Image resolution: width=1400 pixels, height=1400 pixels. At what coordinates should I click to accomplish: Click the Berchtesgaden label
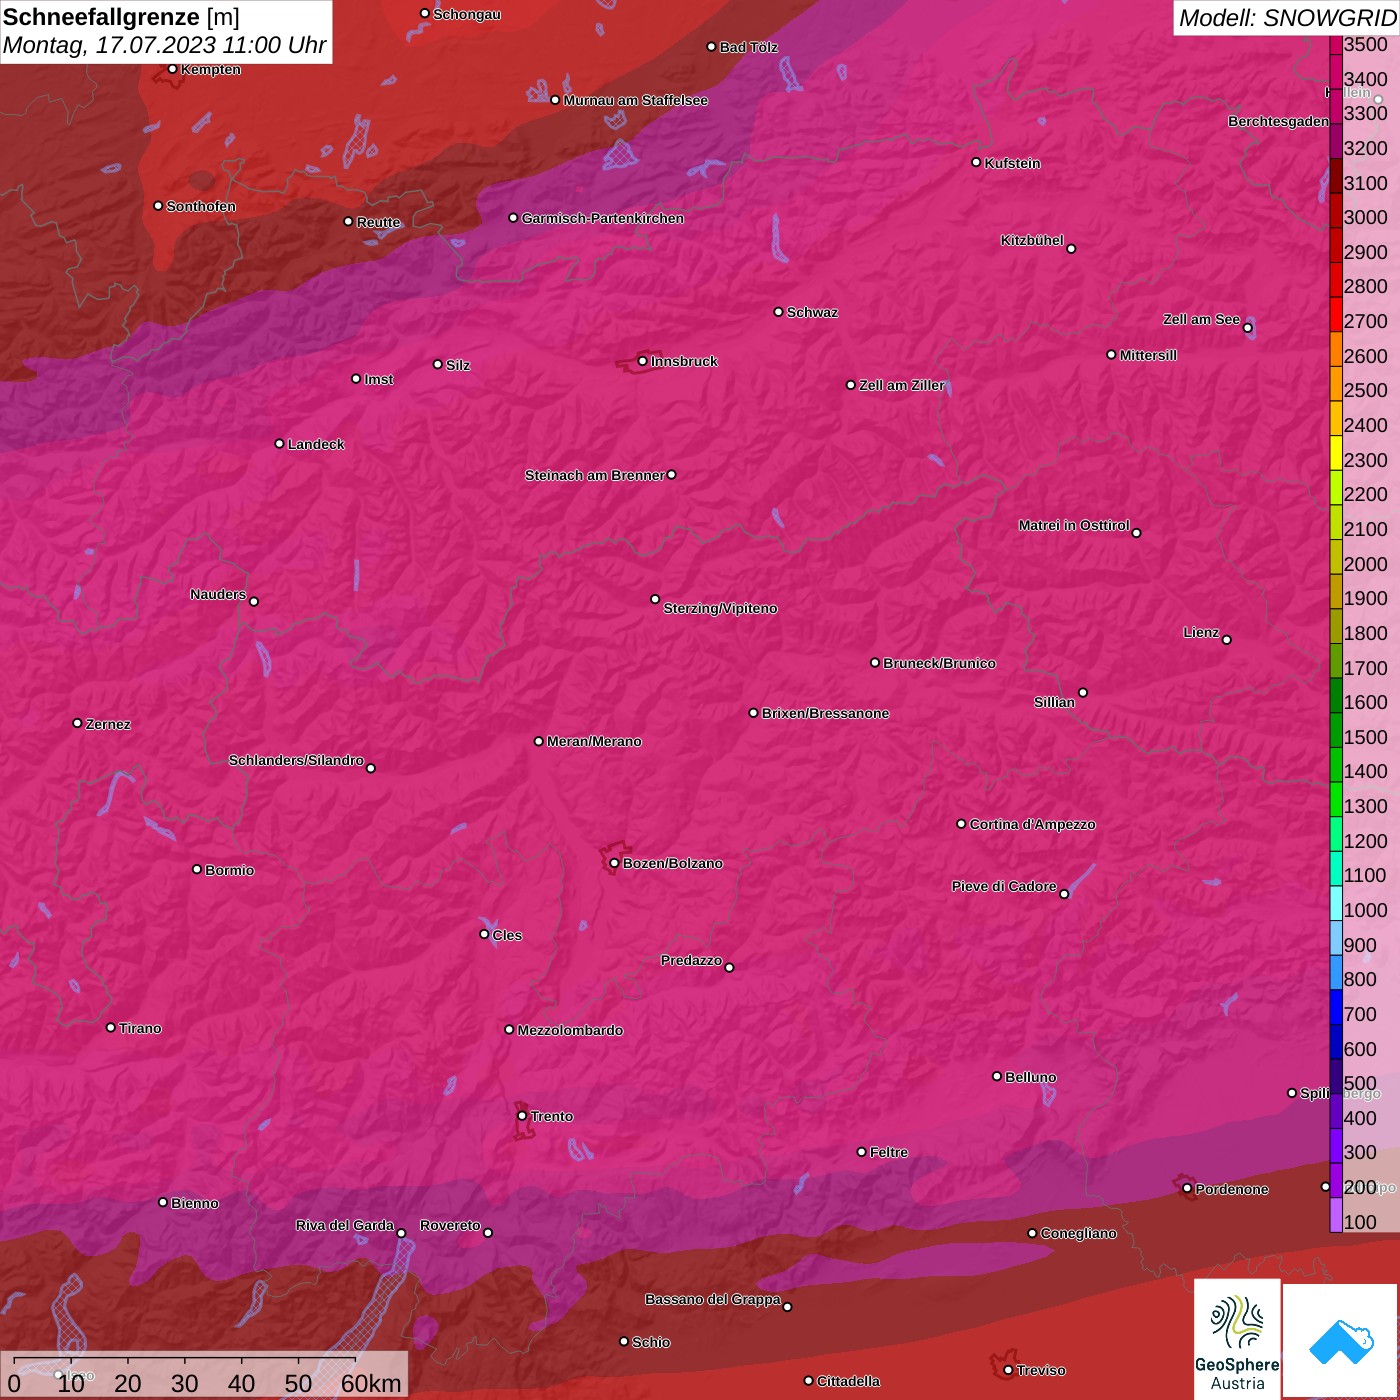1278,121
